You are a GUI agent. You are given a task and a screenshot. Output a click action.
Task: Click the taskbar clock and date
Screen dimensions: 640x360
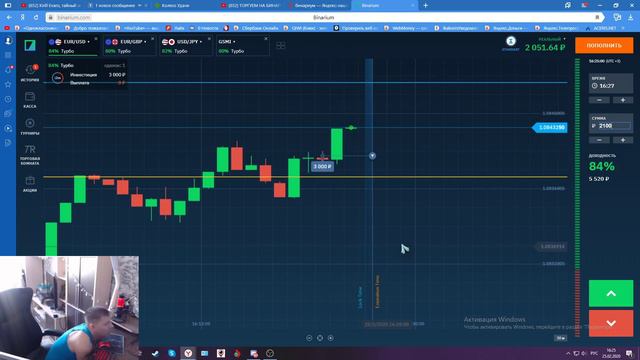pos(611,353)
